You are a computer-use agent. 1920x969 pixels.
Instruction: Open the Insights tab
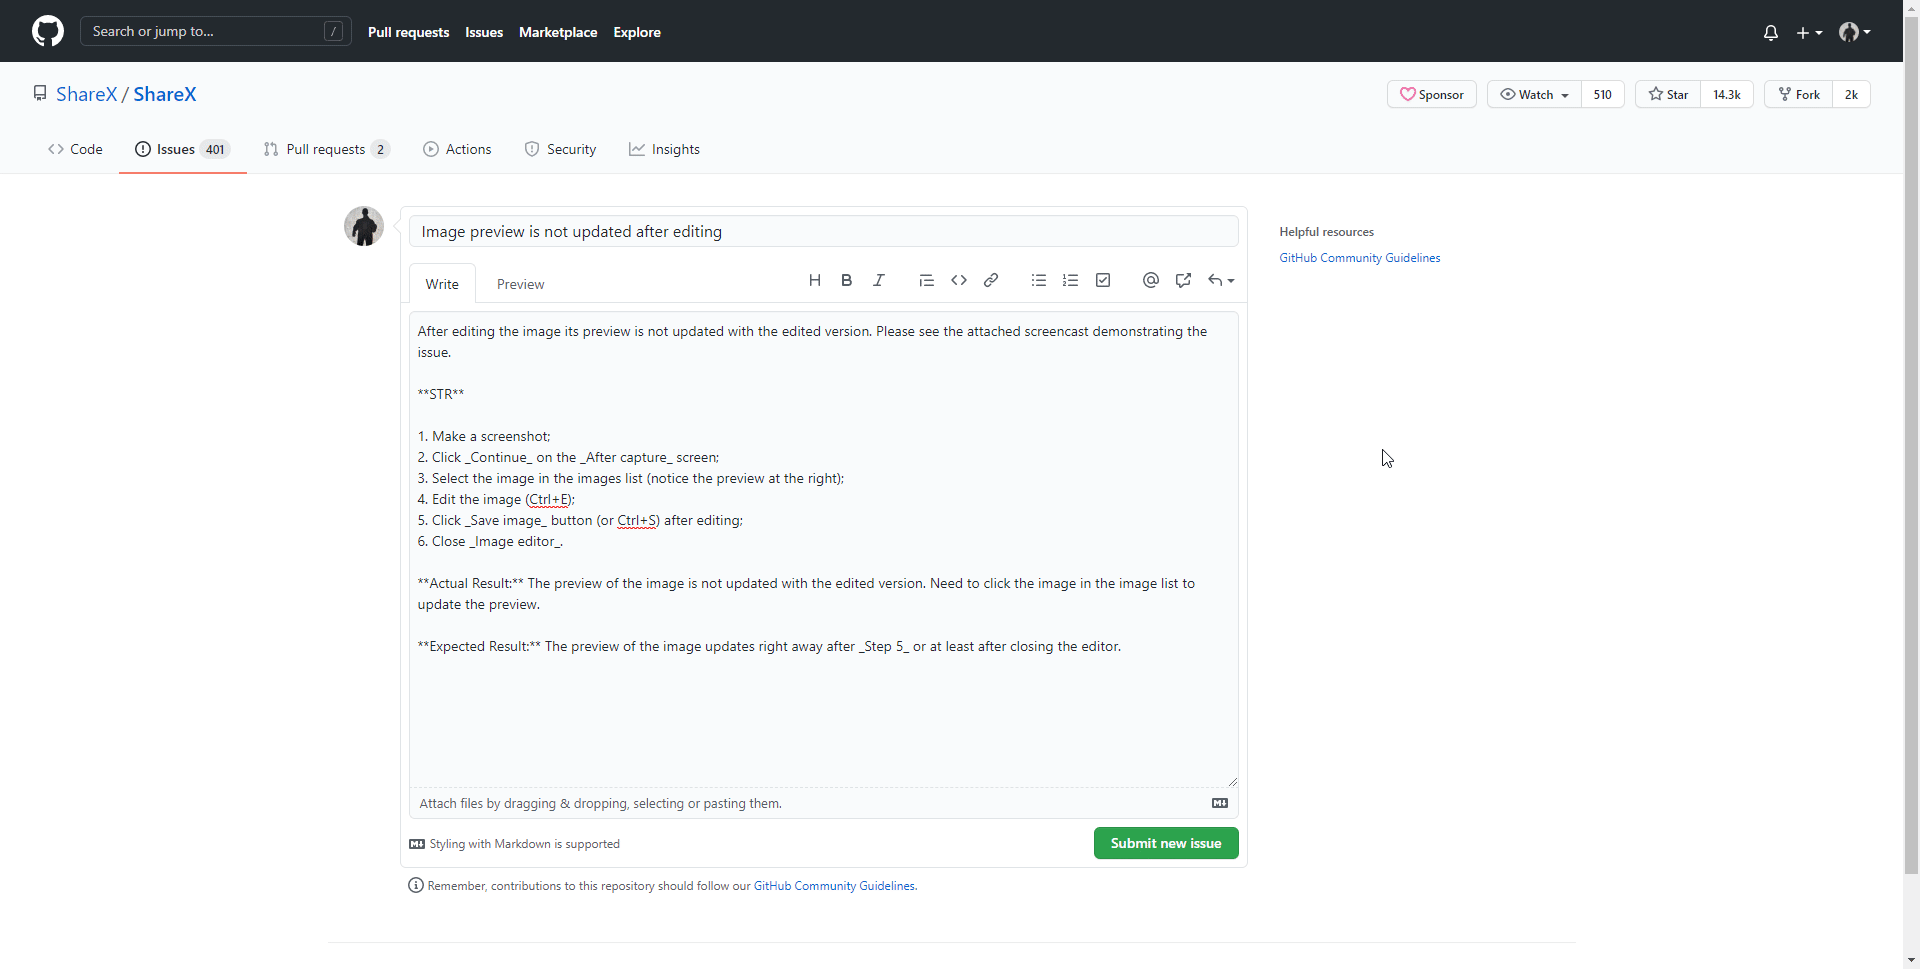point(664,149)
